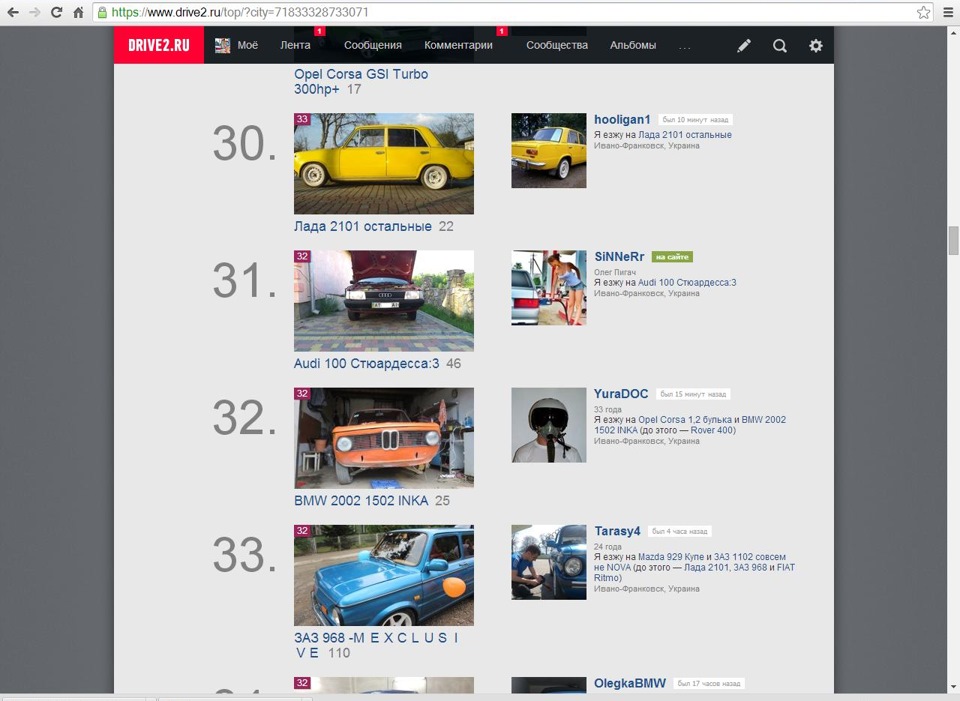Click the green HTTPS padlock icon

102,12
